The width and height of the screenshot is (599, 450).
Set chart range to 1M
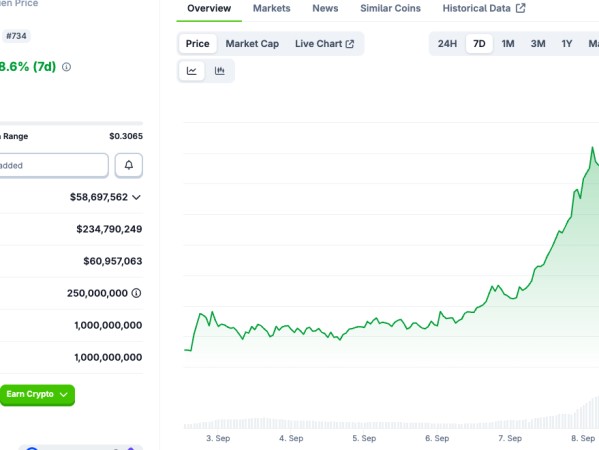(x=508, y=44)
